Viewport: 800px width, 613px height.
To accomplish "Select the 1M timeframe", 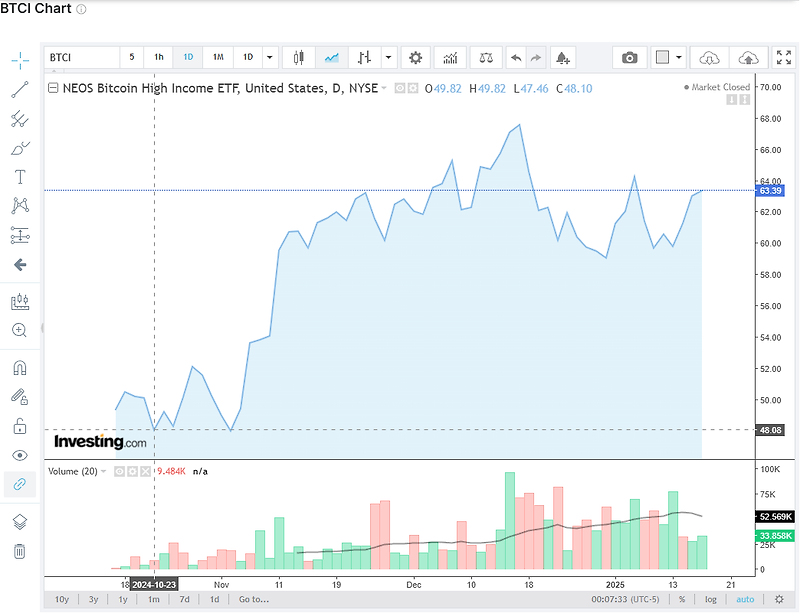I will tap(216, 57).
